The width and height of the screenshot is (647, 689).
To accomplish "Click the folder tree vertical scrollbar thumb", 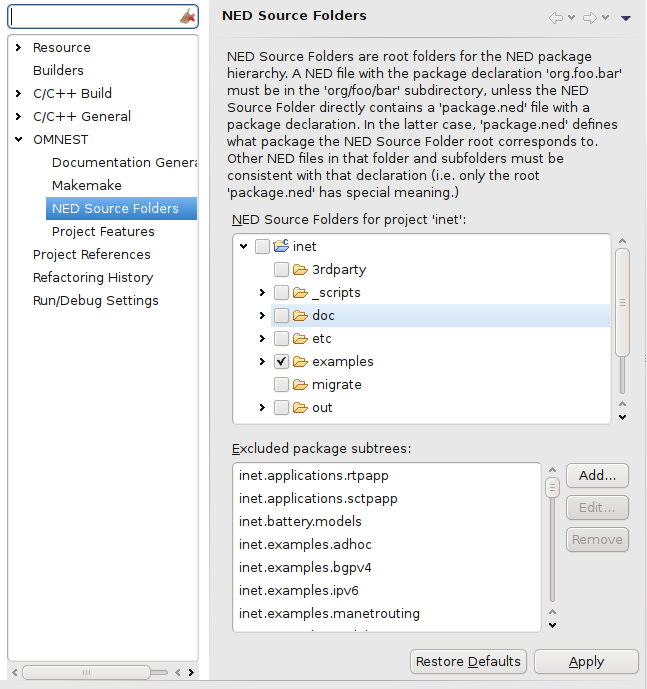I will pyautogui.click(x=622, y=302).
